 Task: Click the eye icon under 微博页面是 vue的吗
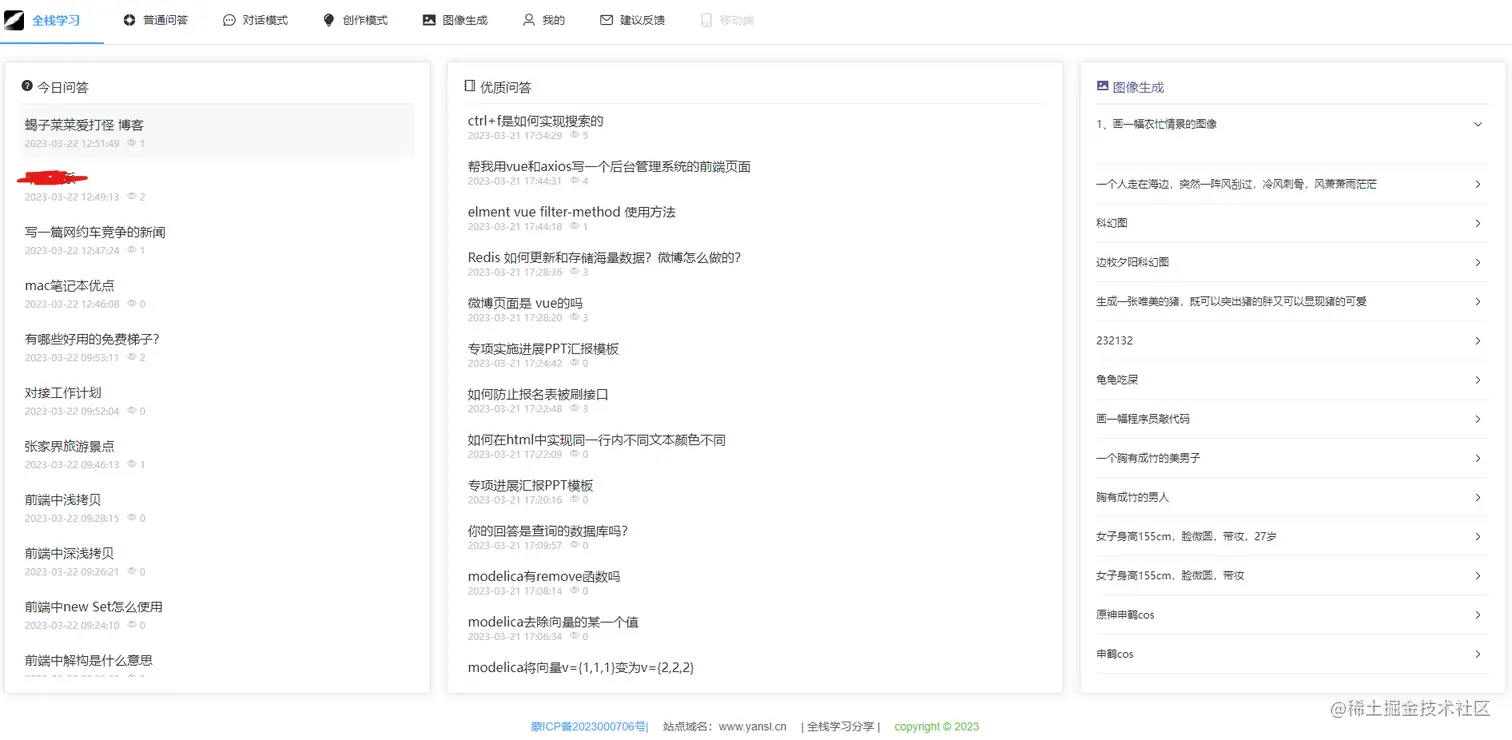click(x=575, y=317)
